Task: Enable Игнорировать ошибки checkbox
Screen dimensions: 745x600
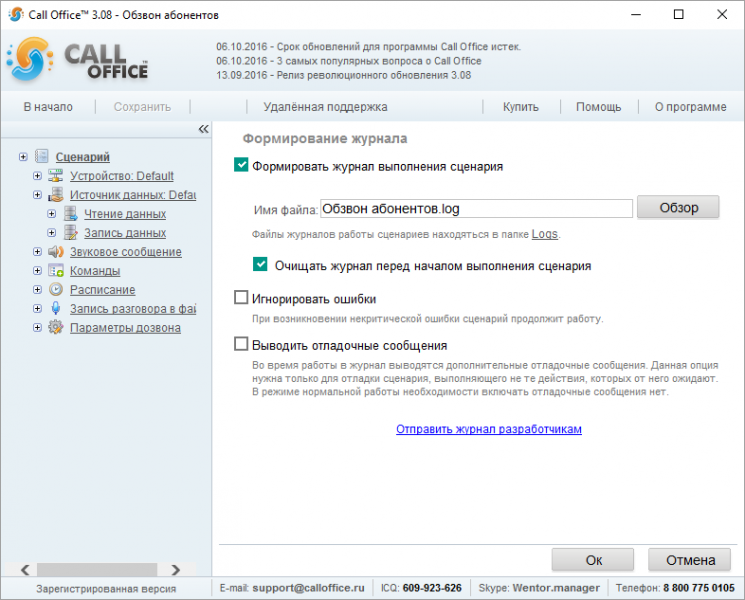Action: (x=241, y=298)
